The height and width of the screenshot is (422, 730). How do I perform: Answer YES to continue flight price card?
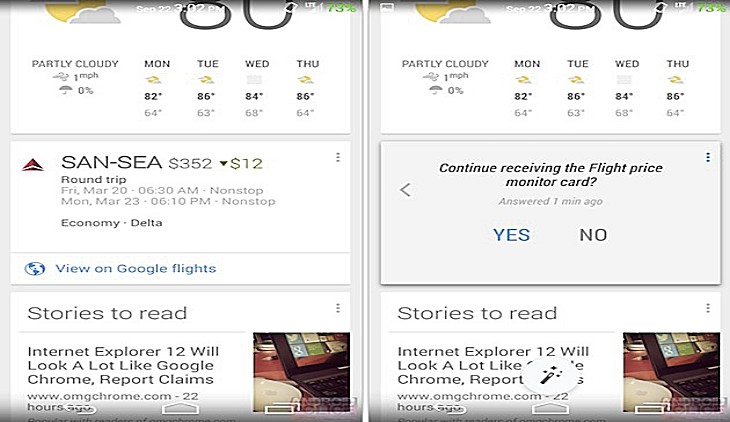(x=511, y=235)
